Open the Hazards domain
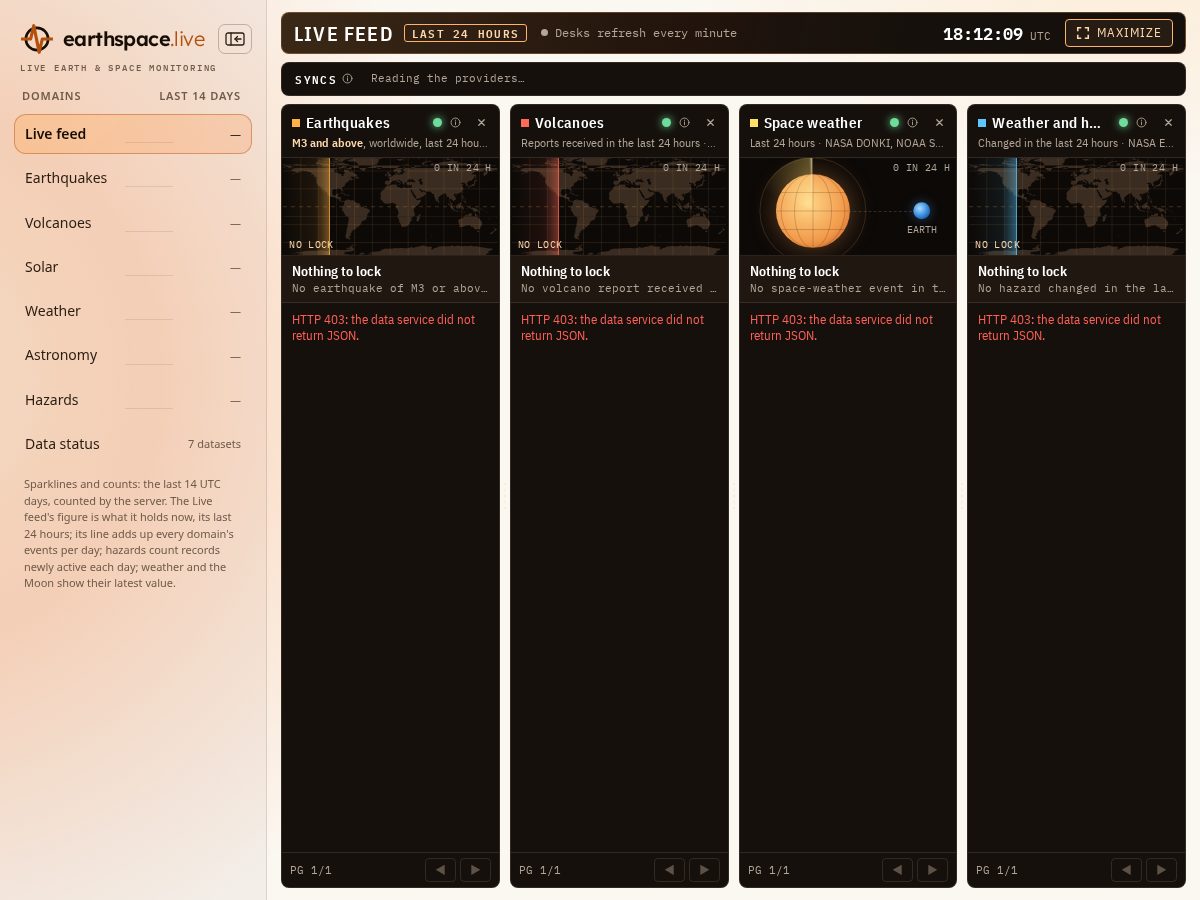This screenshot has height=900, width=1200. pos(133,400)
